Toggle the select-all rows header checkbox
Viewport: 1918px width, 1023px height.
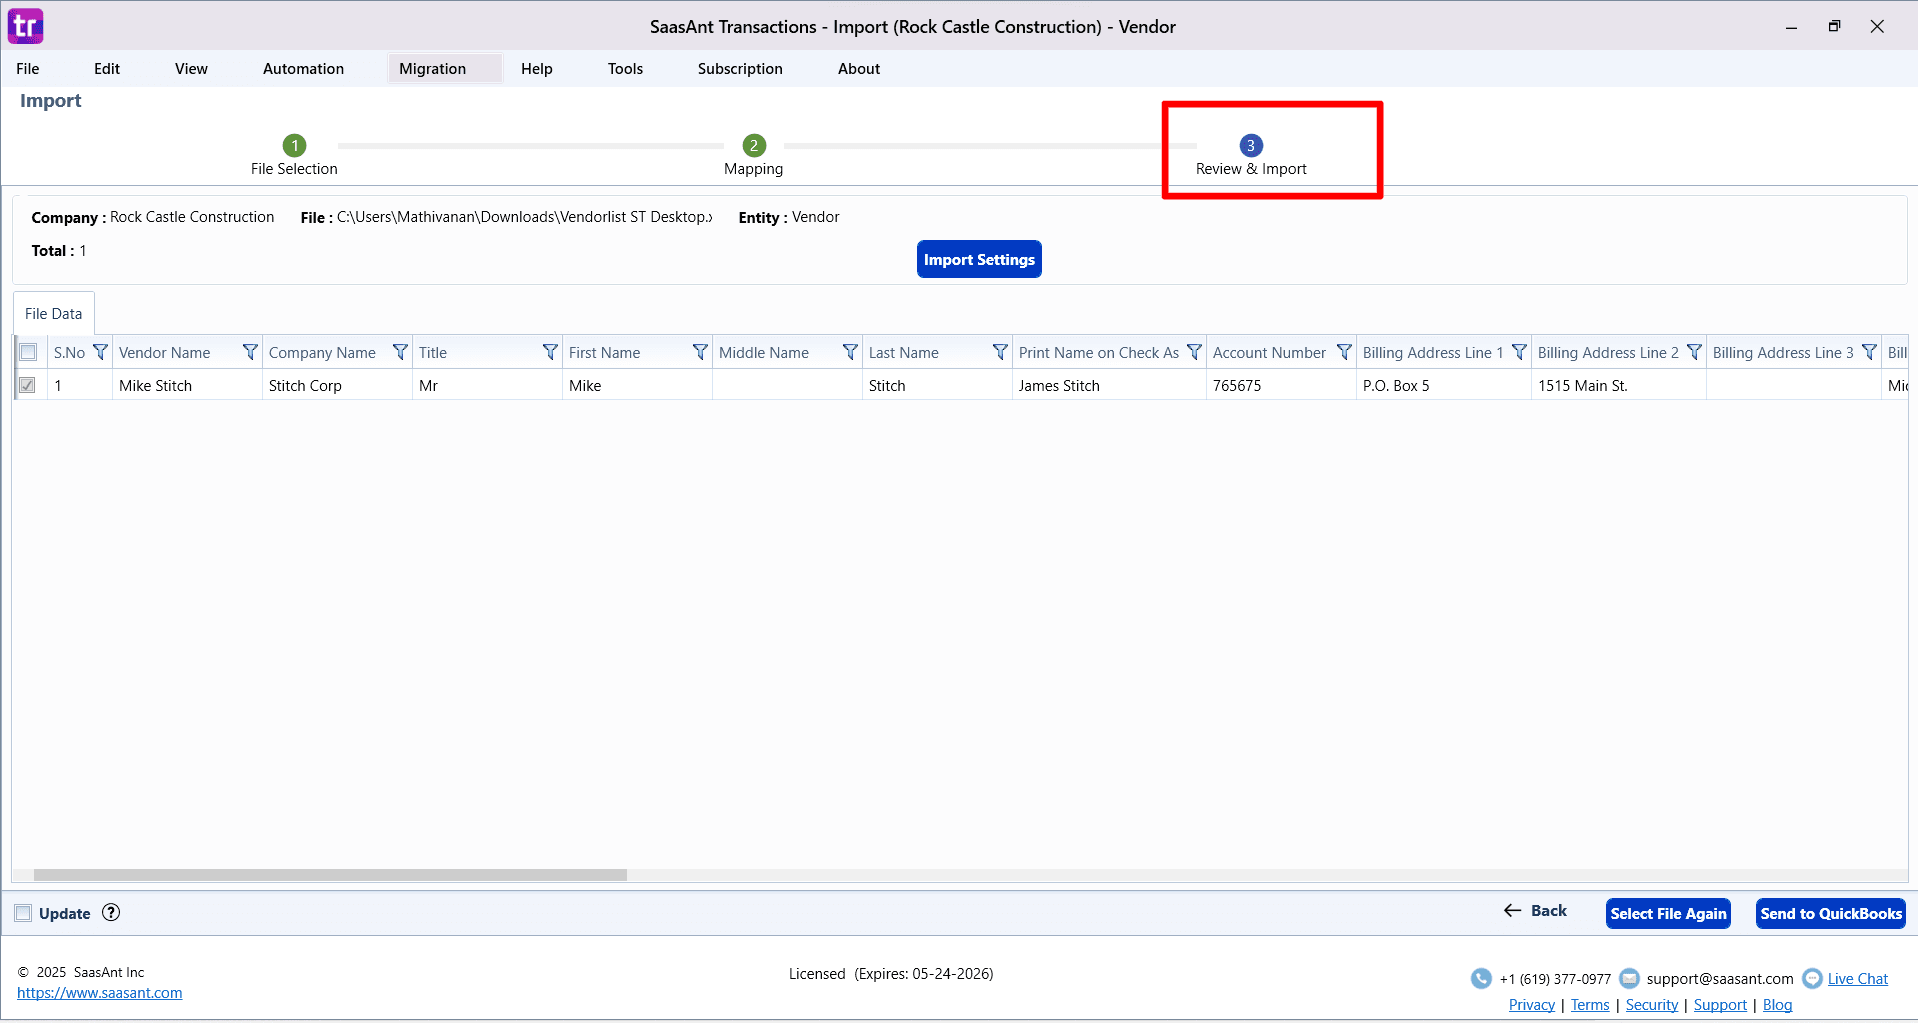28,352
